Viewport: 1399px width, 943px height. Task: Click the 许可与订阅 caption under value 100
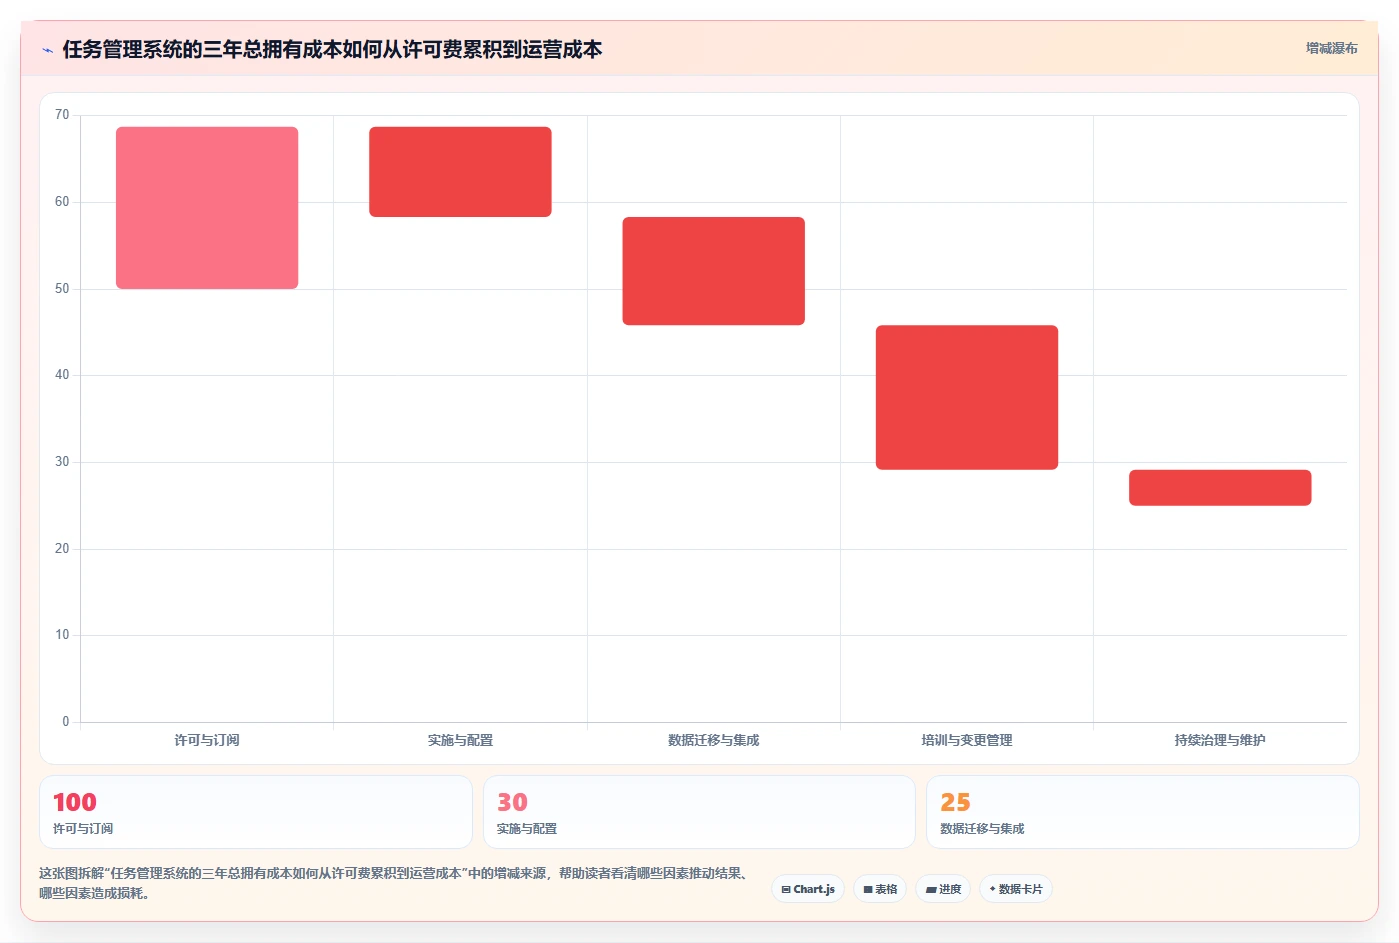coord(83,829)
